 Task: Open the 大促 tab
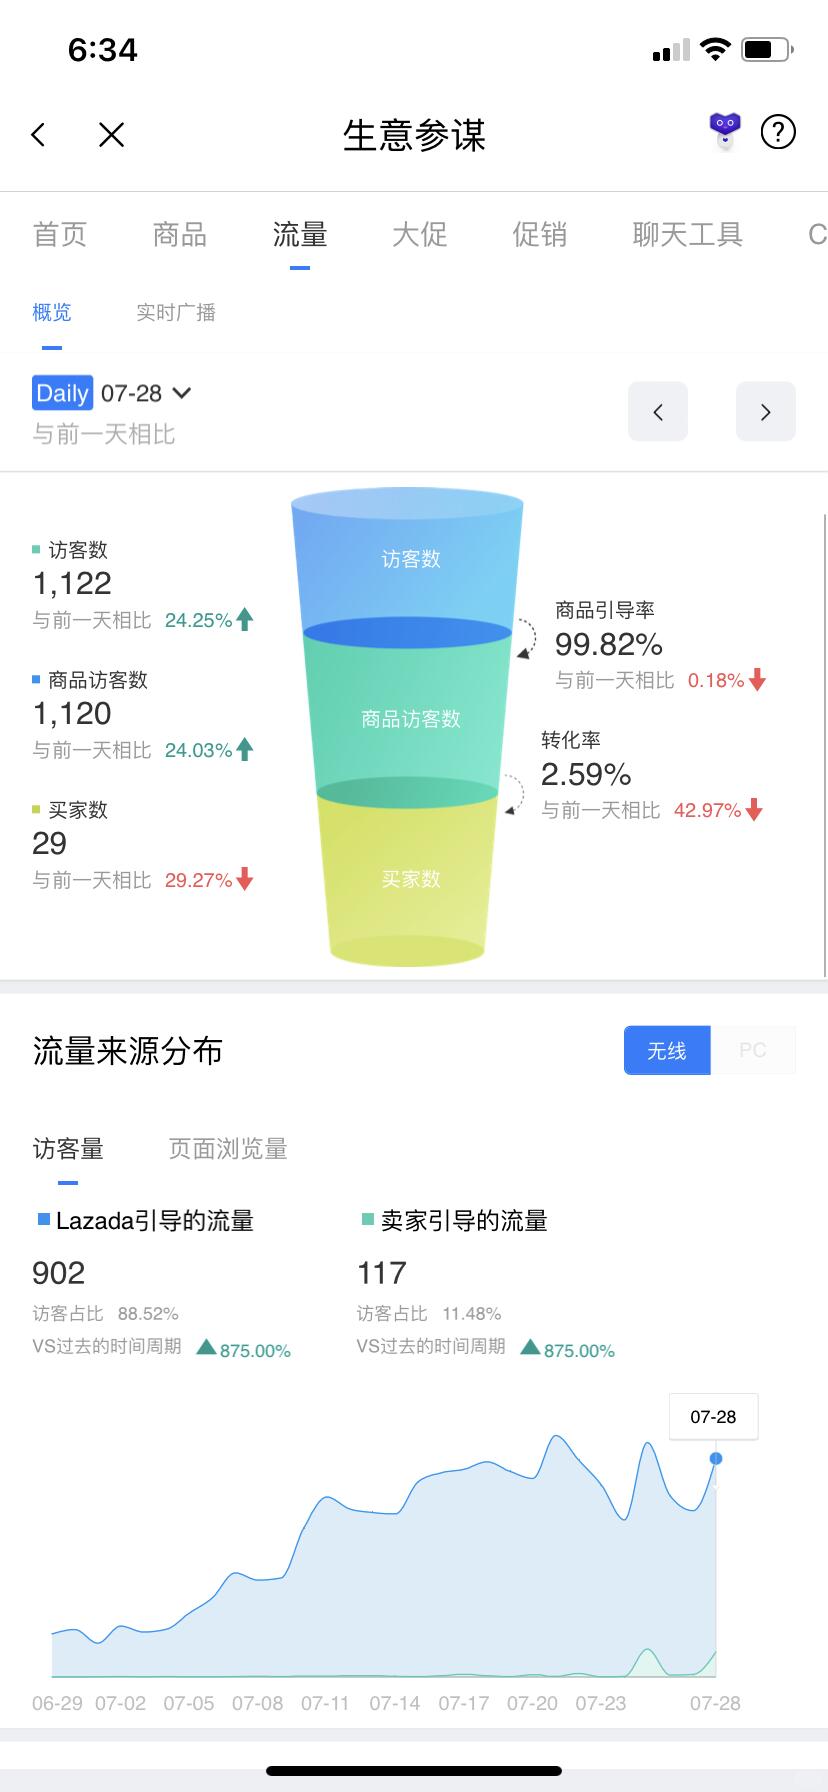click(420, 234)
